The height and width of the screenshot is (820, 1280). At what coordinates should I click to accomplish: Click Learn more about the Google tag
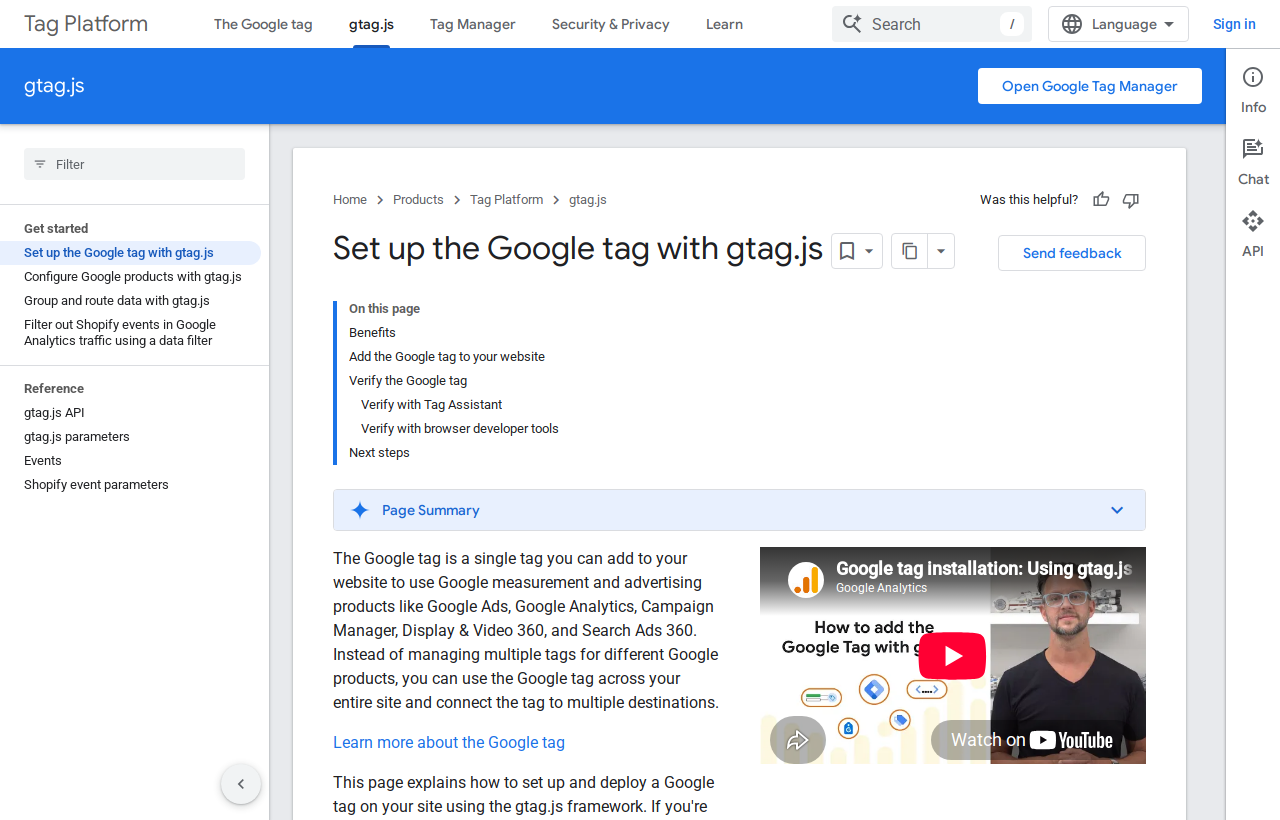449,742
